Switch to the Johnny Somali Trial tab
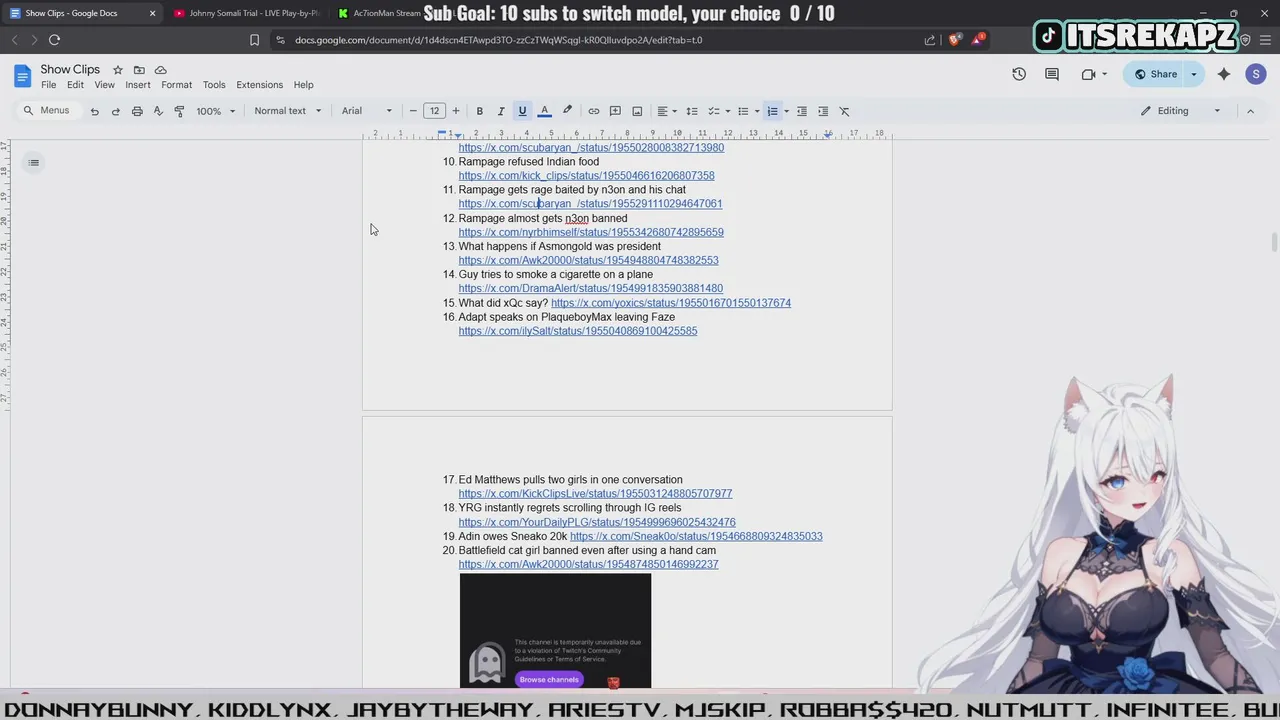The image size is (1280, 720). (245, 13)
